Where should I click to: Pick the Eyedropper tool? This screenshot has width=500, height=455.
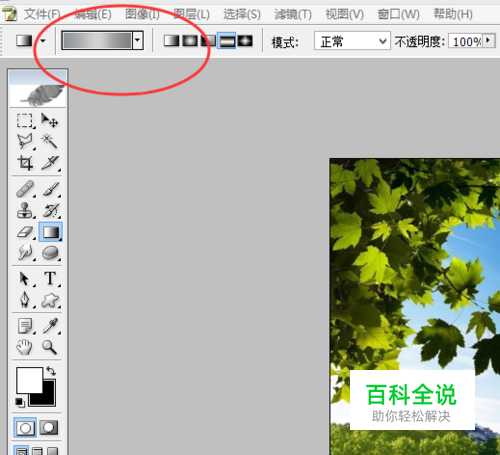(51, 326)
